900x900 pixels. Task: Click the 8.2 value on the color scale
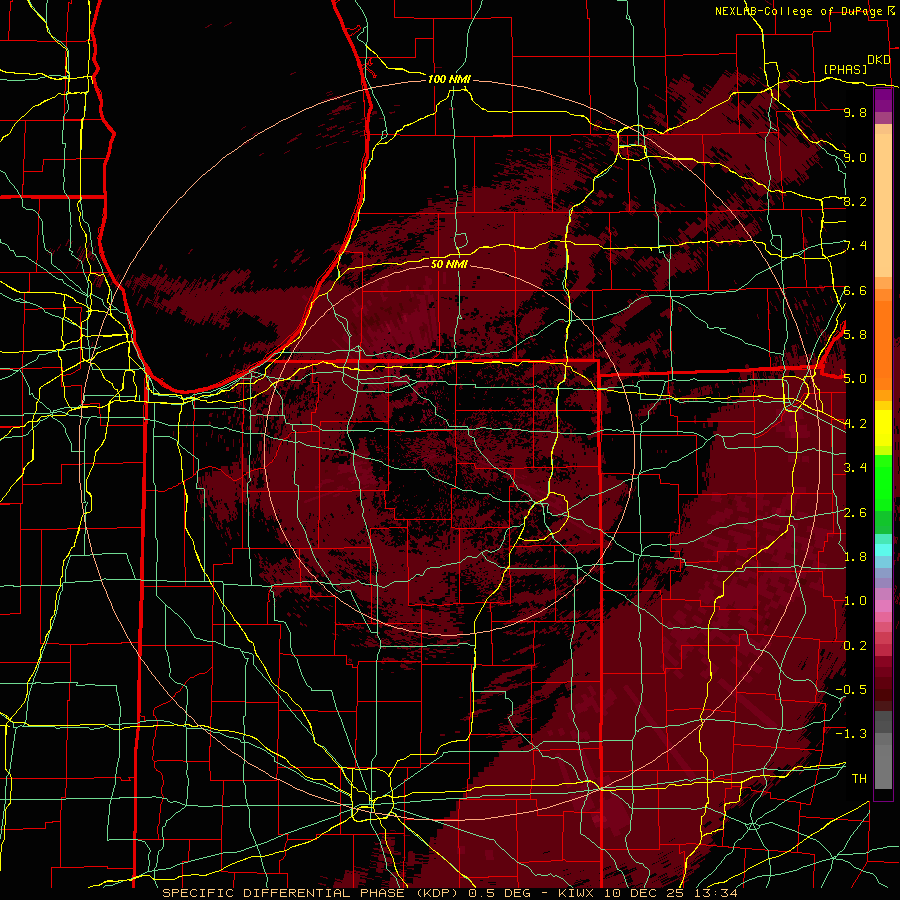pyautogui.click(x=855, y=201)
